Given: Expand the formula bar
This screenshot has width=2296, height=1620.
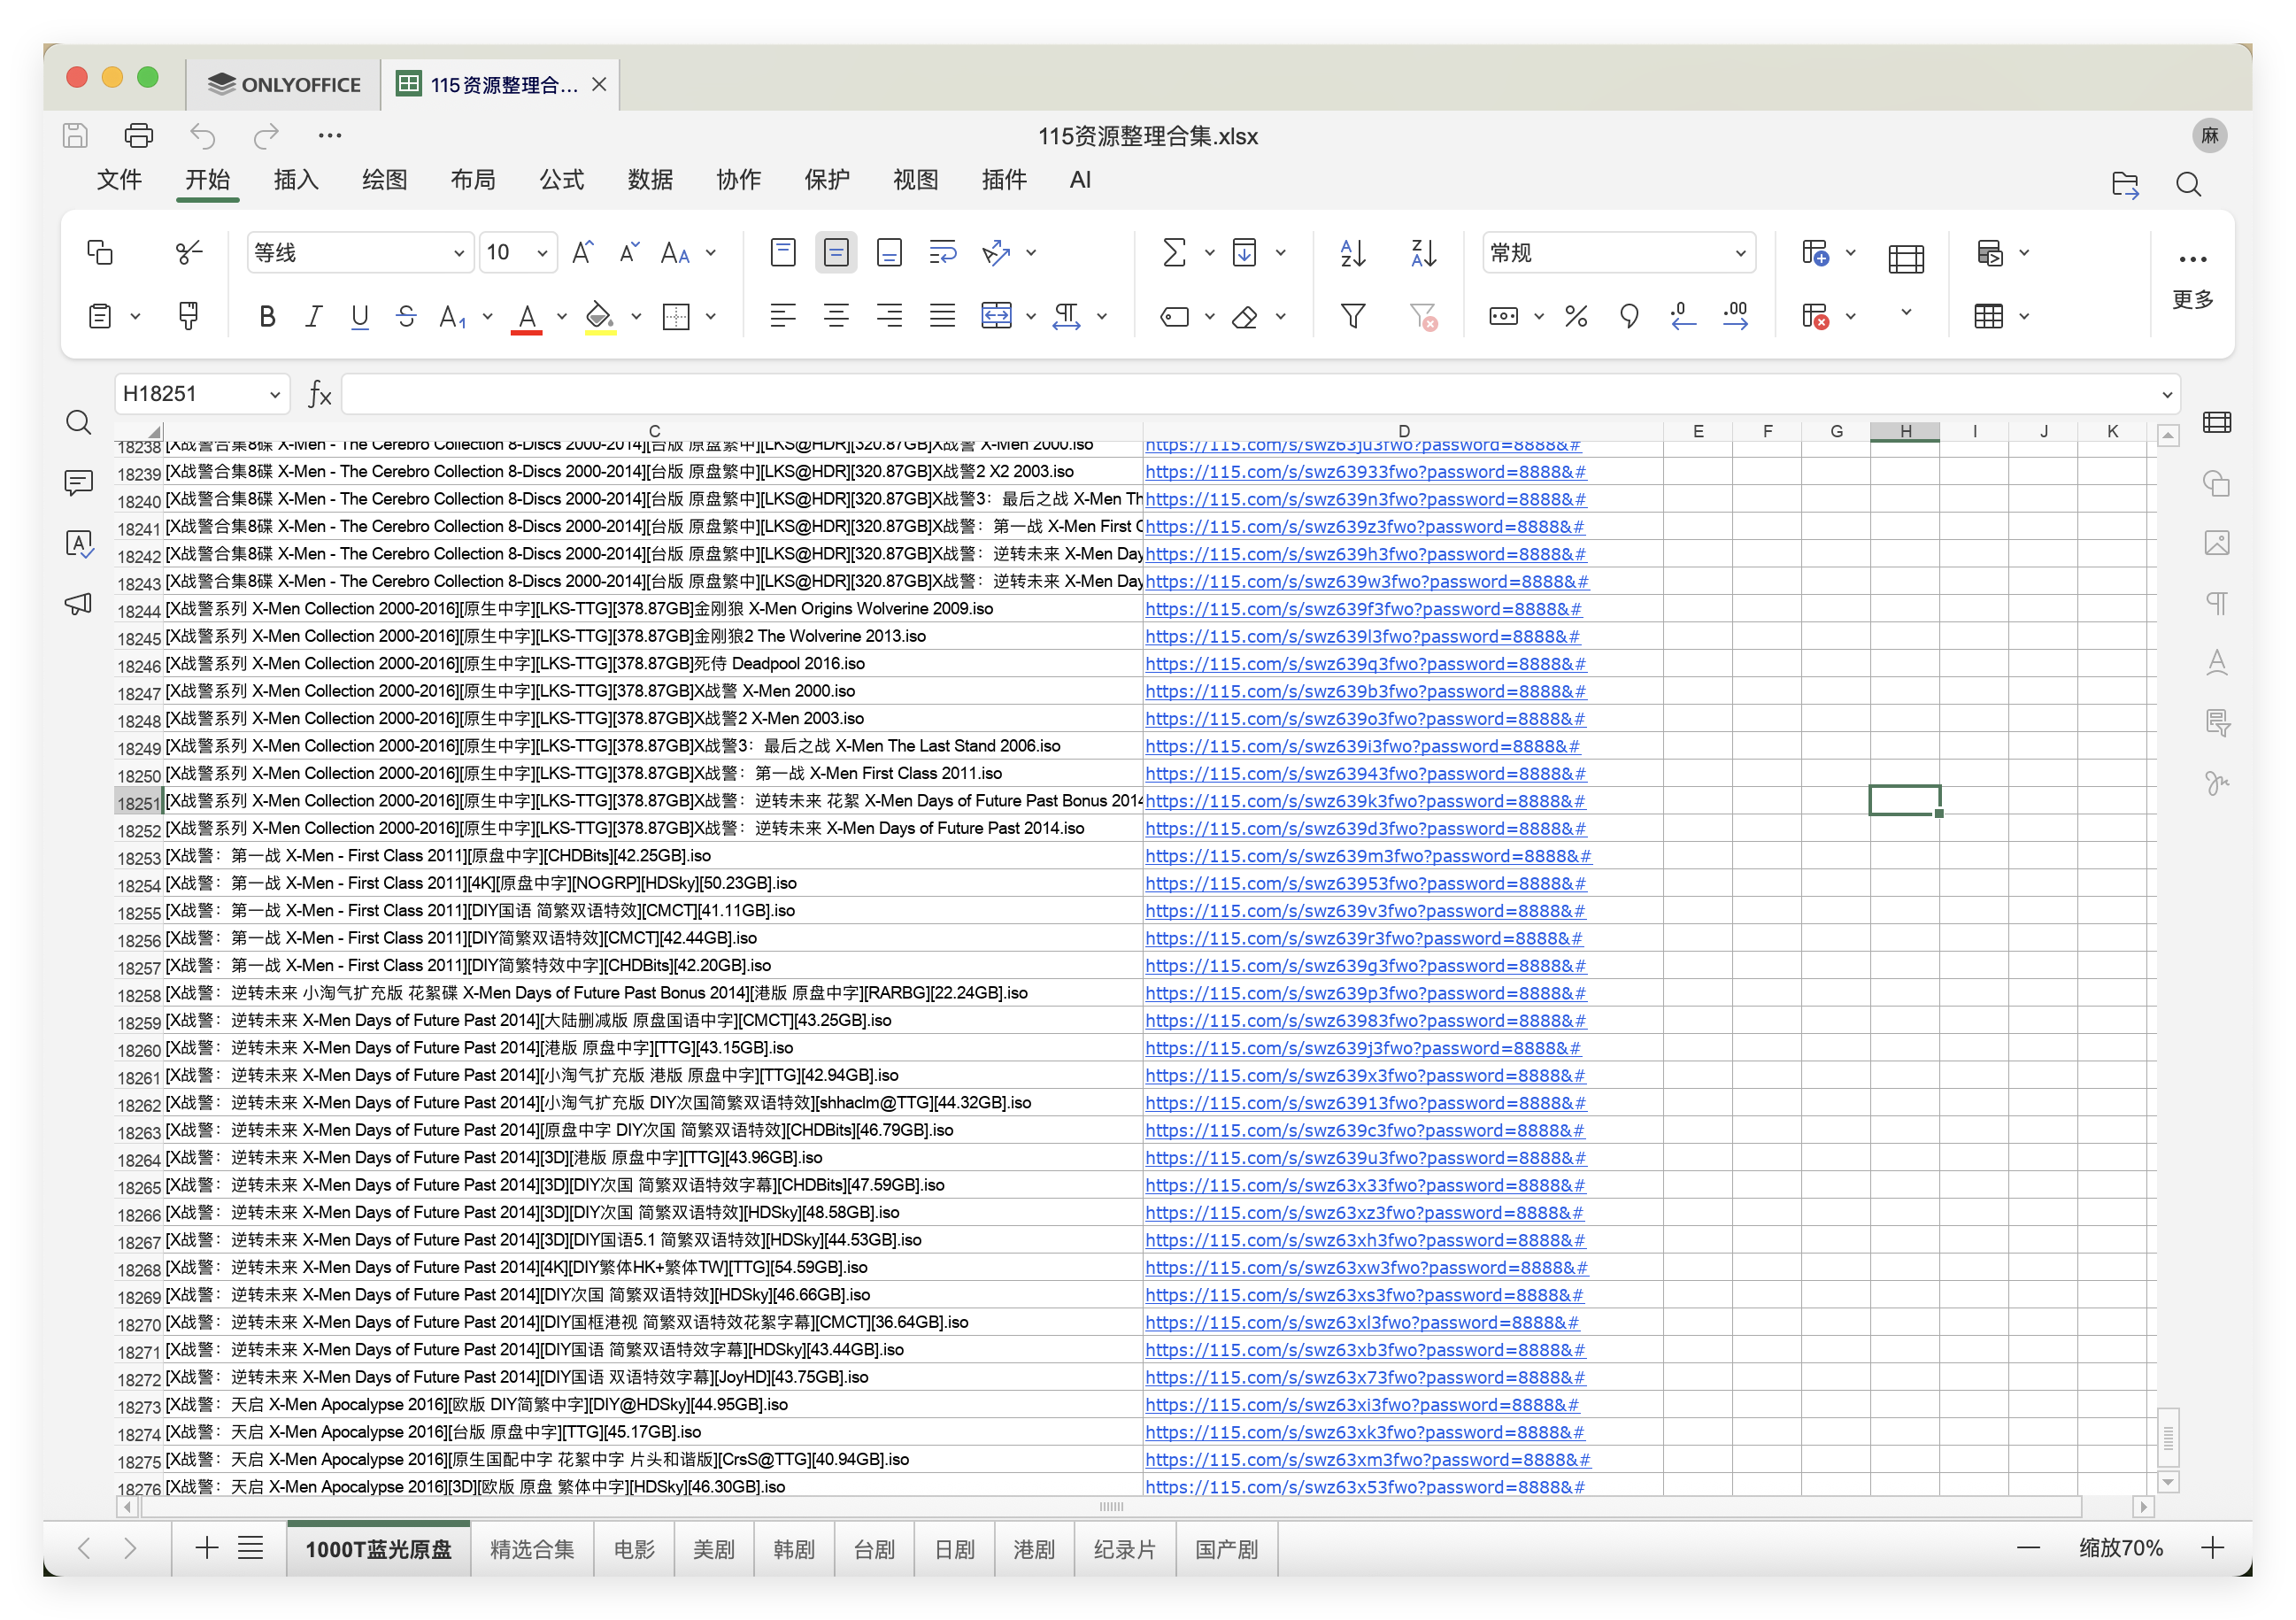Looking at the screenshot, I should pos(2167,394).
